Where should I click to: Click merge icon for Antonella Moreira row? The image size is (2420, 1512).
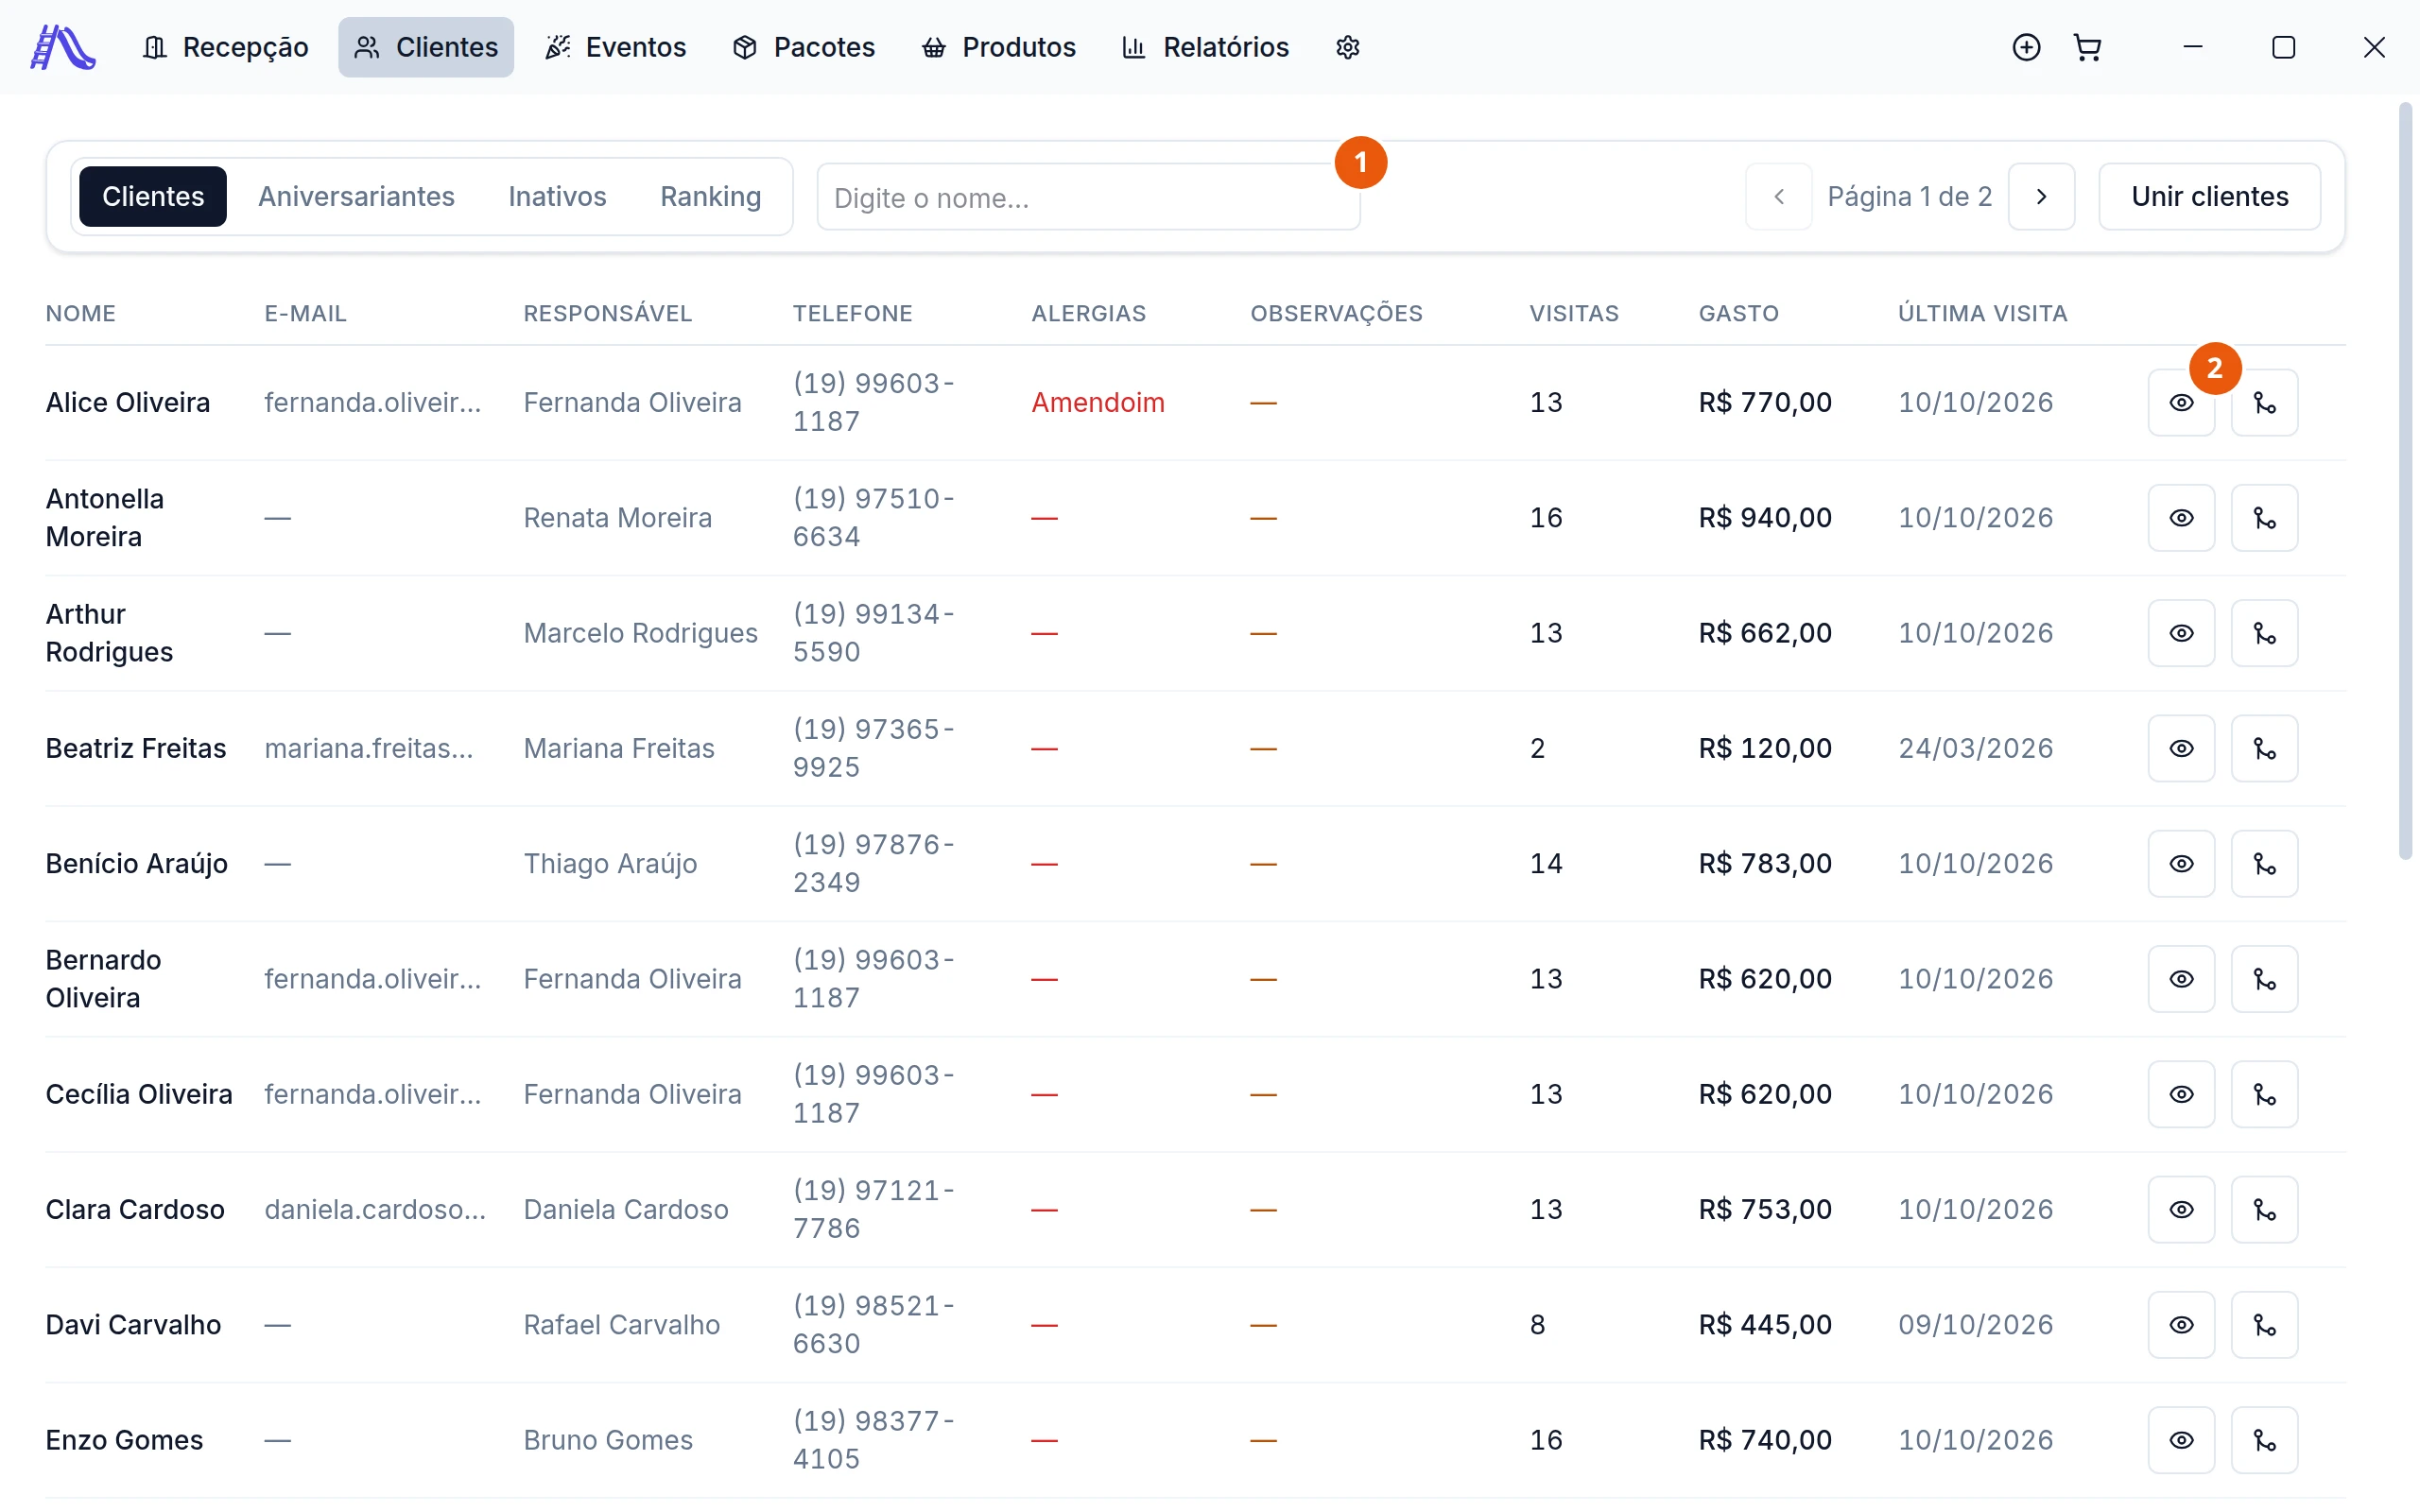pyautogui.click(x=2264, y=518)
